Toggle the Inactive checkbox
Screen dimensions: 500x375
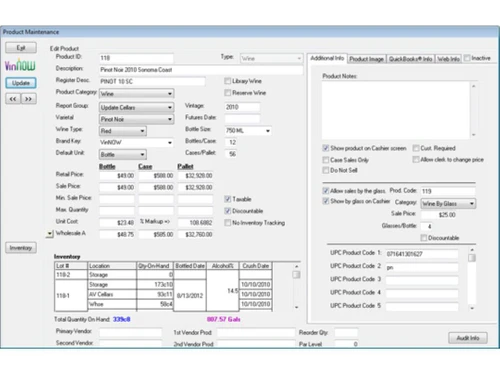(467, 58)
